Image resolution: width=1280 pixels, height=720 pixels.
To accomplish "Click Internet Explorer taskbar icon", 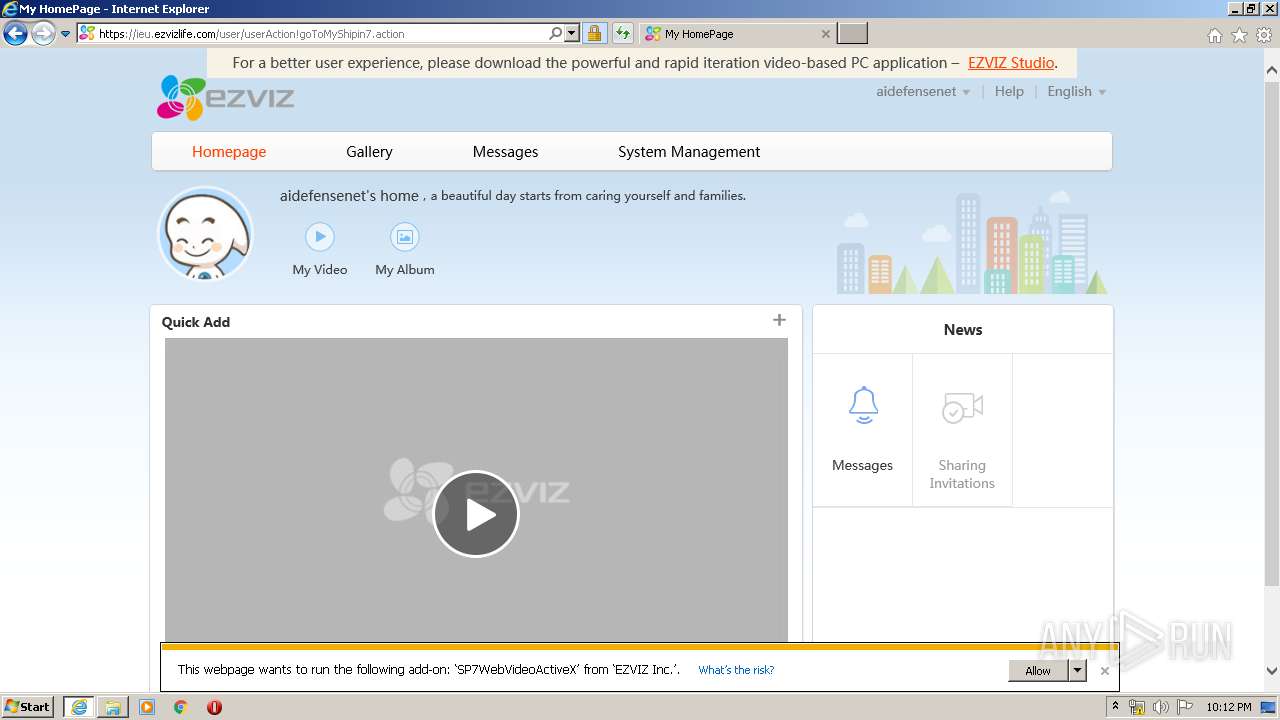I will point(79,707).
